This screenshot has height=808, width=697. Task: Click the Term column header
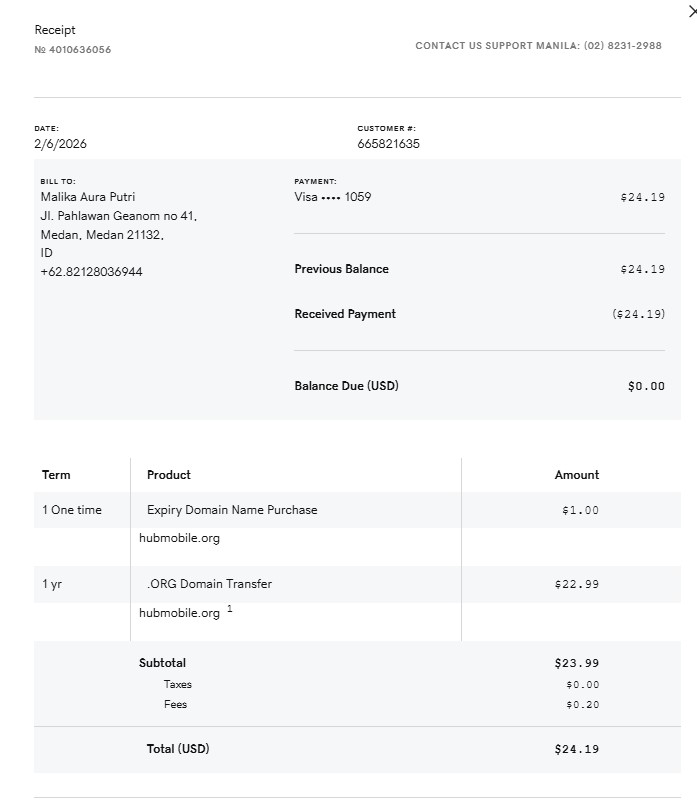point(56,475)
